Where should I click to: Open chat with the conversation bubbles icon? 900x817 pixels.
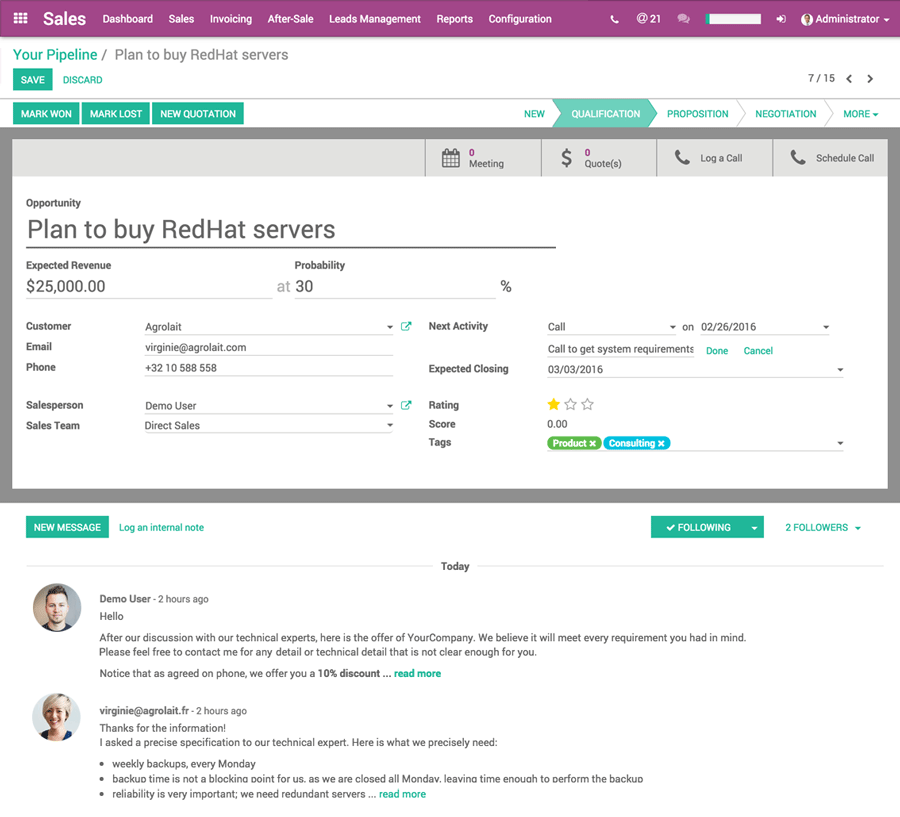click(x=682, y=18)
